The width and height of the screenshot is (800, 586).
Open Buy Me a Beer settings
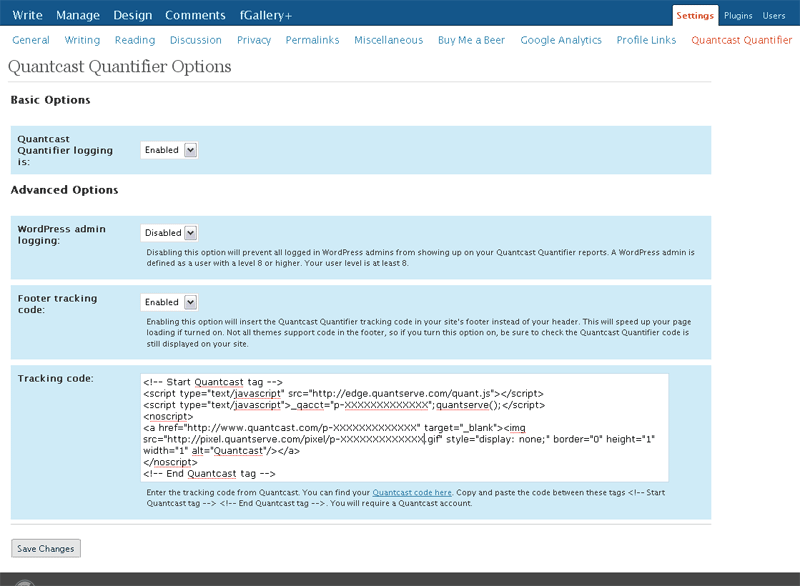[471, 40]
